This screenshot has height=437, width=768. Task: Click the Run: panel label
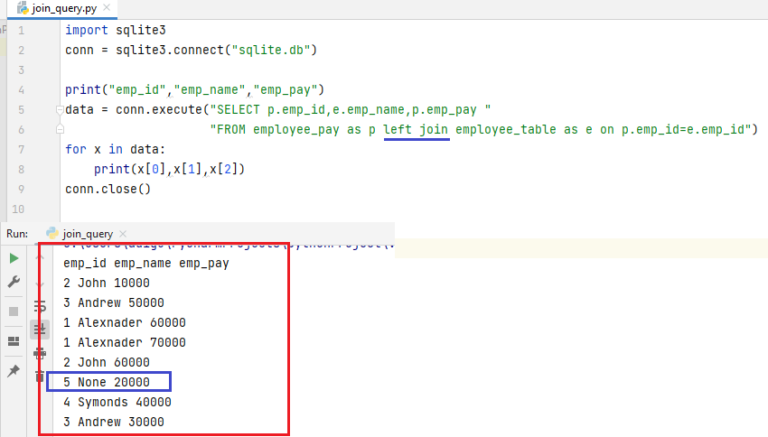click(x=17, y=234)
